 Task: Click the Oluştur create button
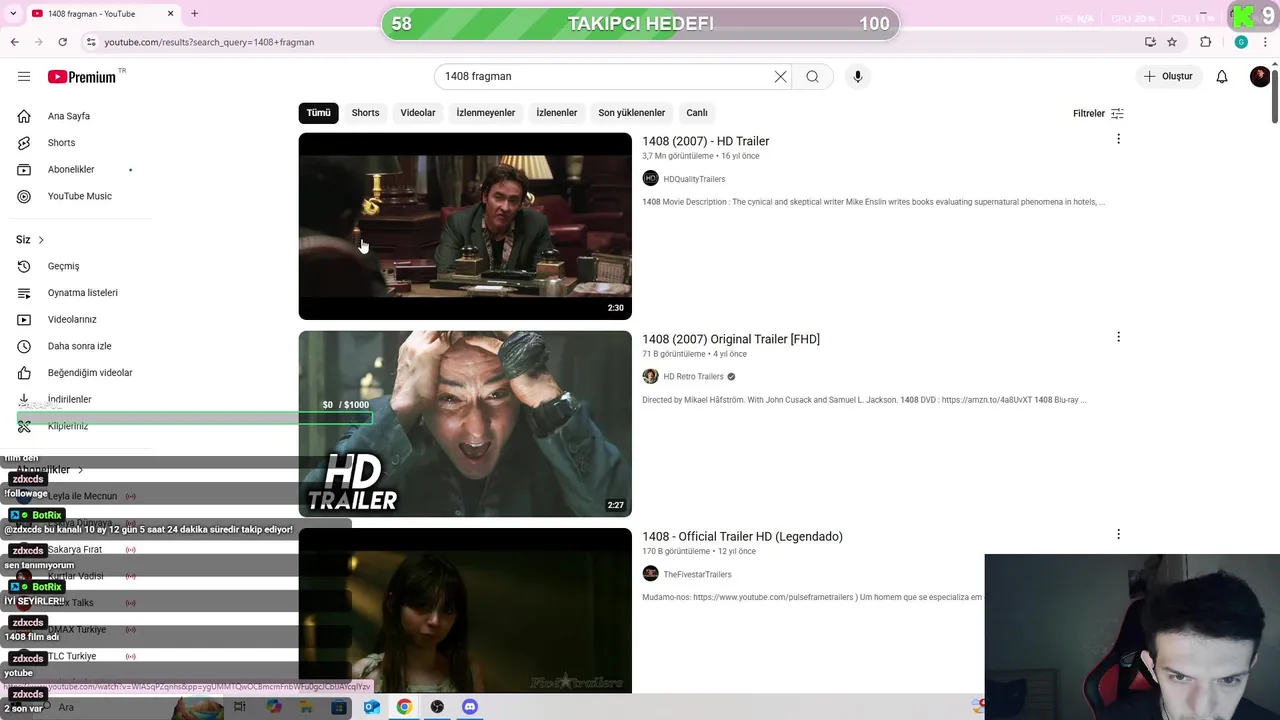click(1168, 77)
